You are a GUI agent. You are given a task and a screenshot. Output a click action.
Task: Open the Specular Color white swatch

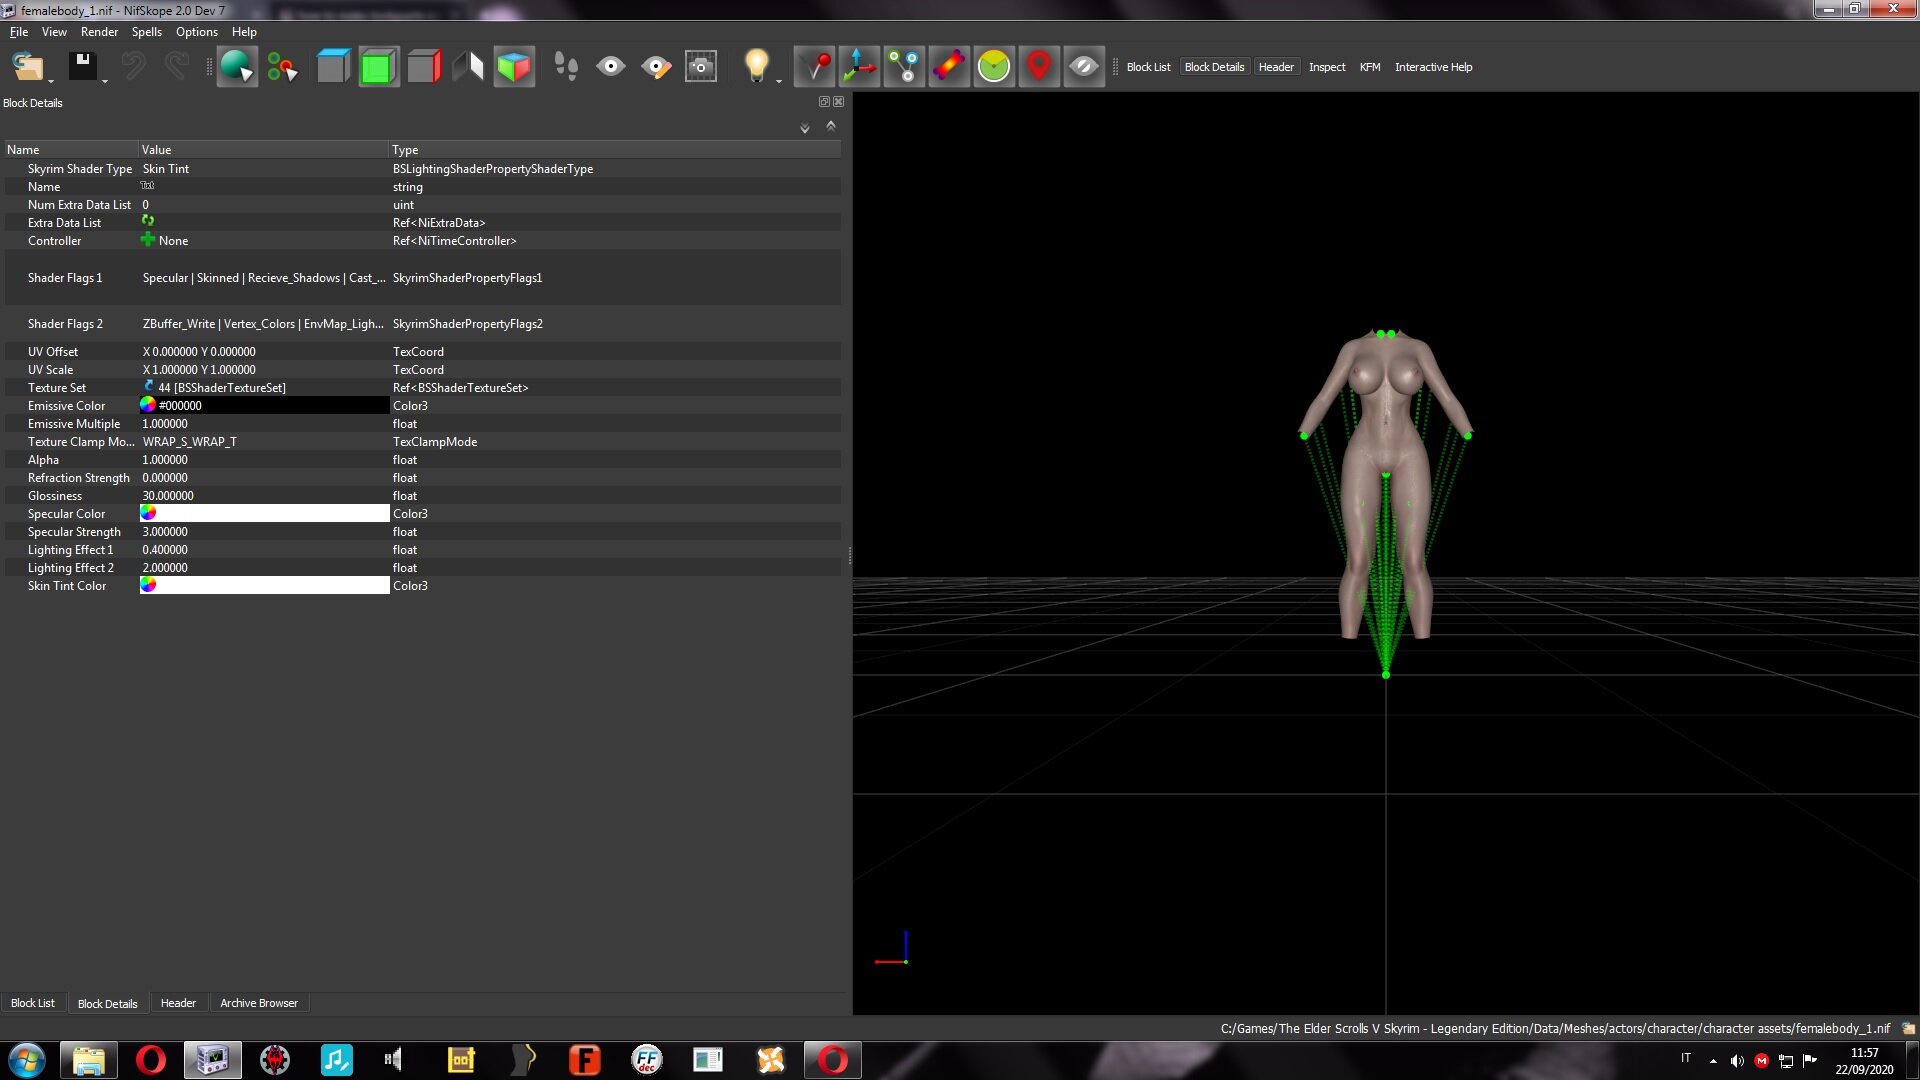point(264,514)
